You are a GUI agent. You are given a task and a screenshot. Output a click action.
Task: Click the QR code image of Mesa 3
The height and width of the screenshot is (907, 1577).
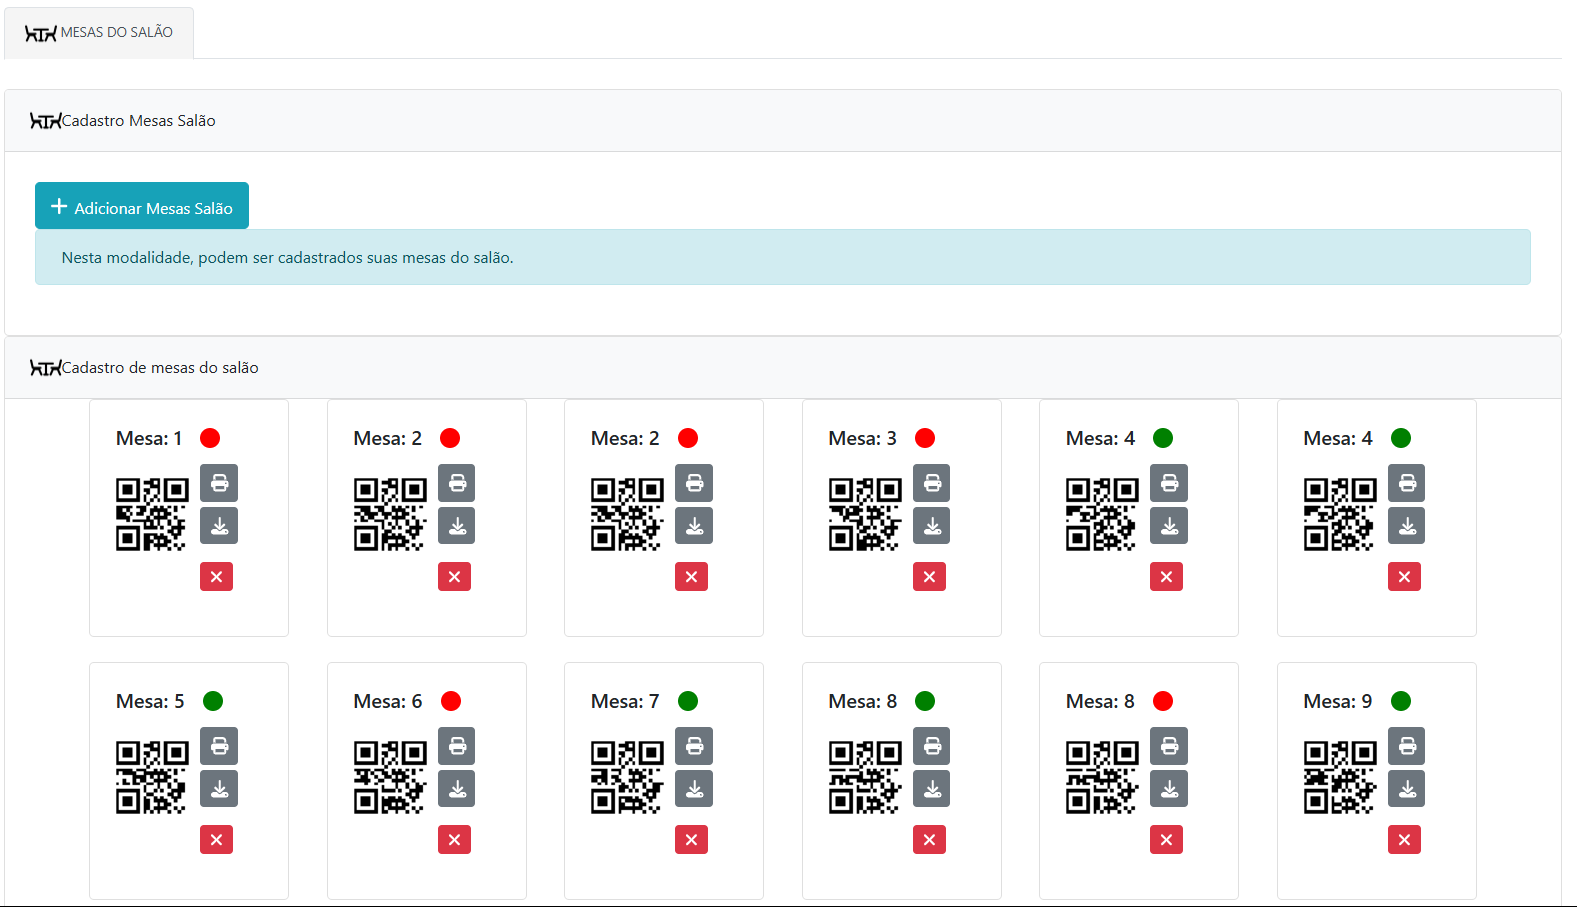point(864,514)
